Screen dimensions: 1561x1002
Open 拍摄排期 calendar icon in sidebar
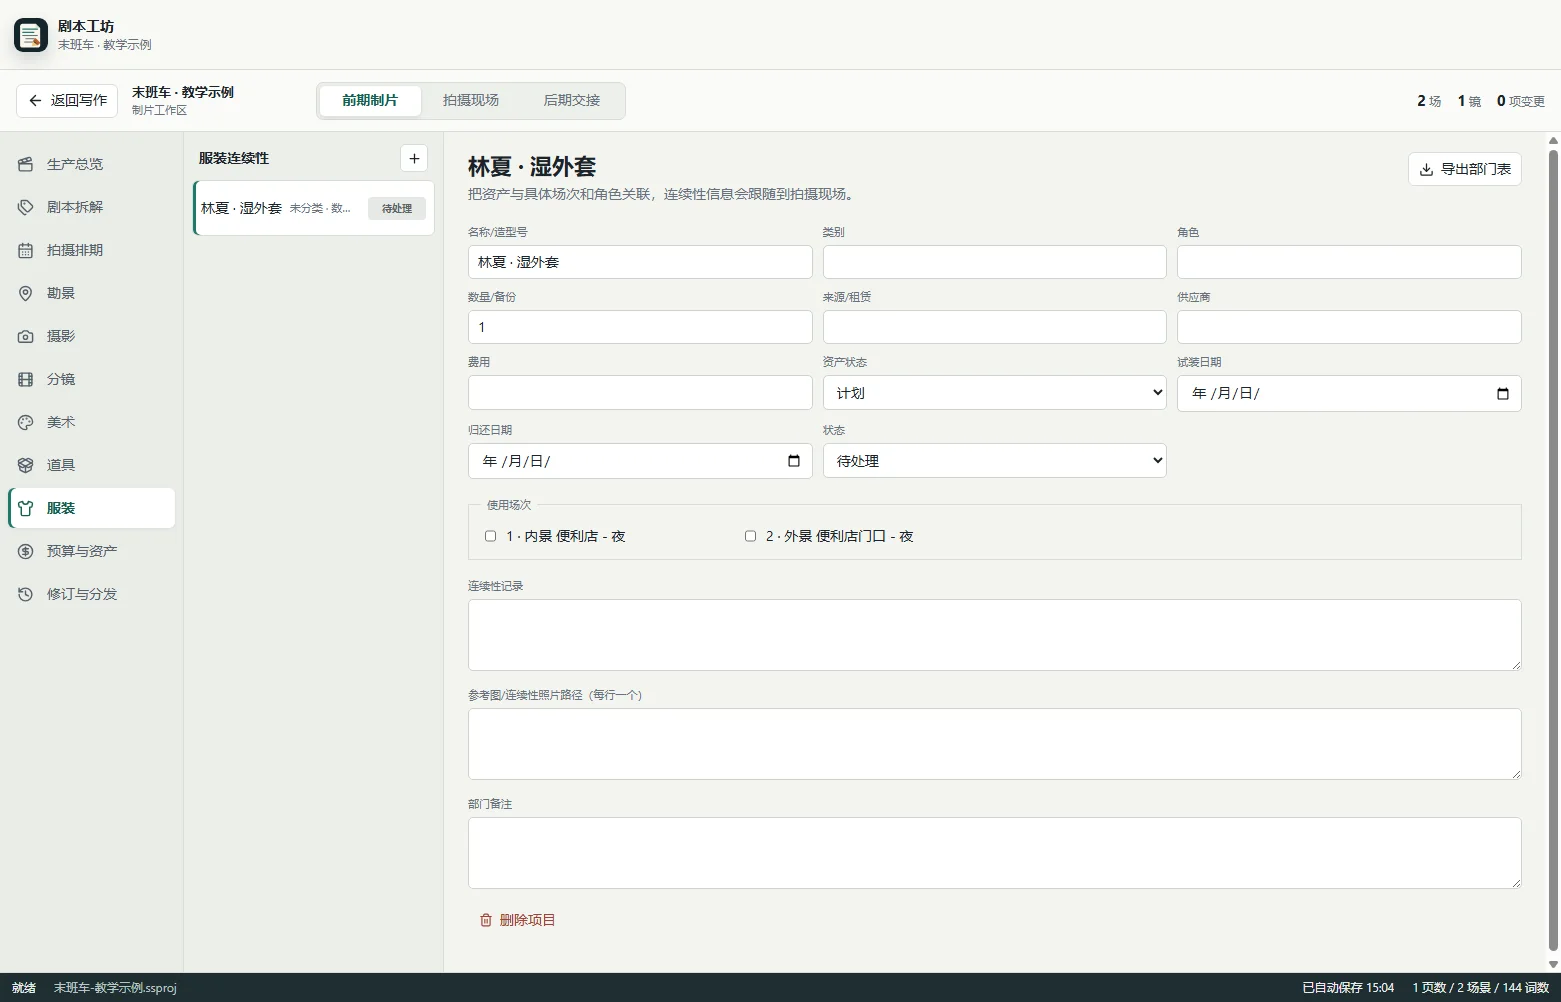pyautogui.click(x=26, y=250)
